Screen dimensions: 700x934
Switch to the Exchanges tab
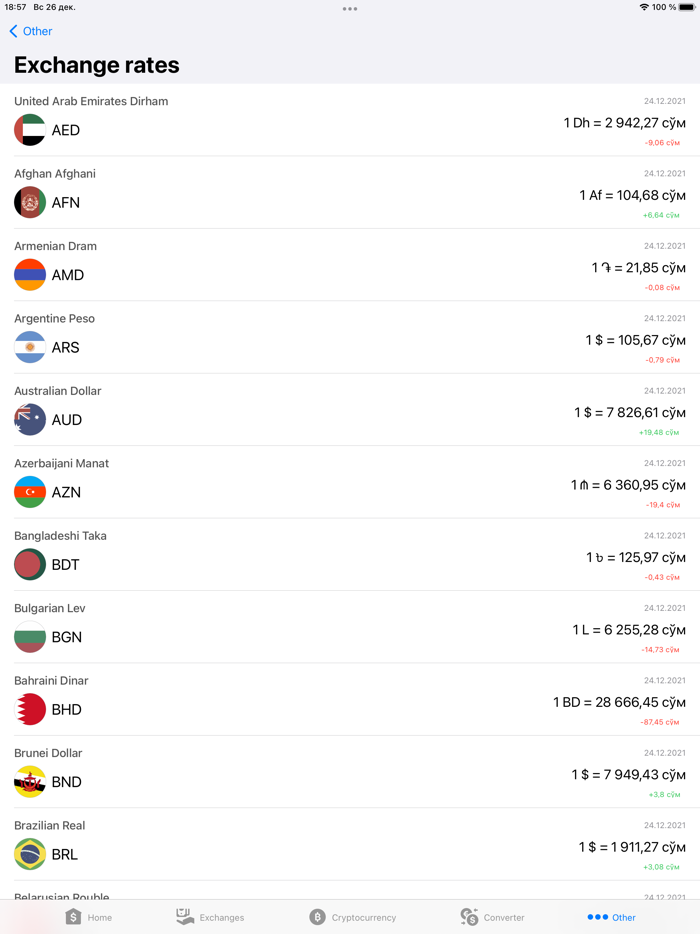click(210, 917)
